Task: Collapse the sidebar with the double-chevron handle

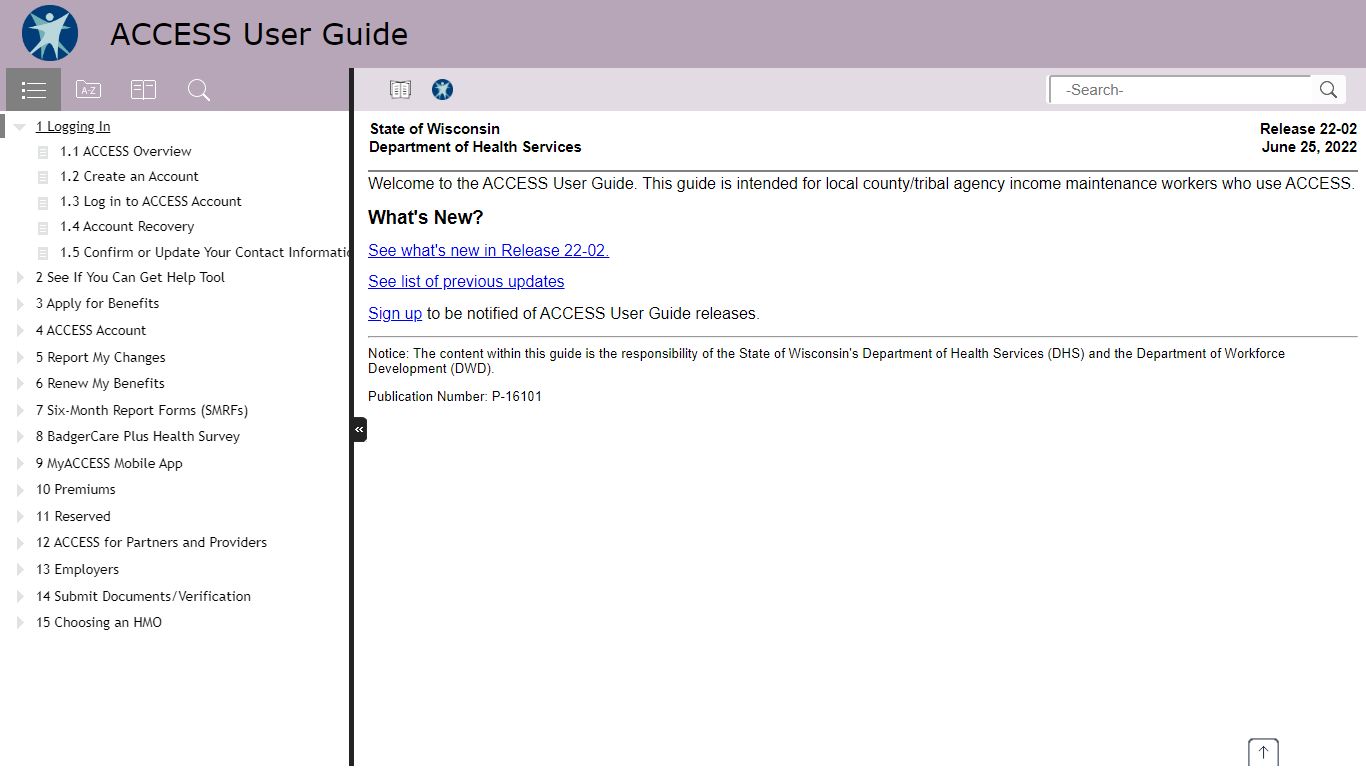Action: coord(359,429)
